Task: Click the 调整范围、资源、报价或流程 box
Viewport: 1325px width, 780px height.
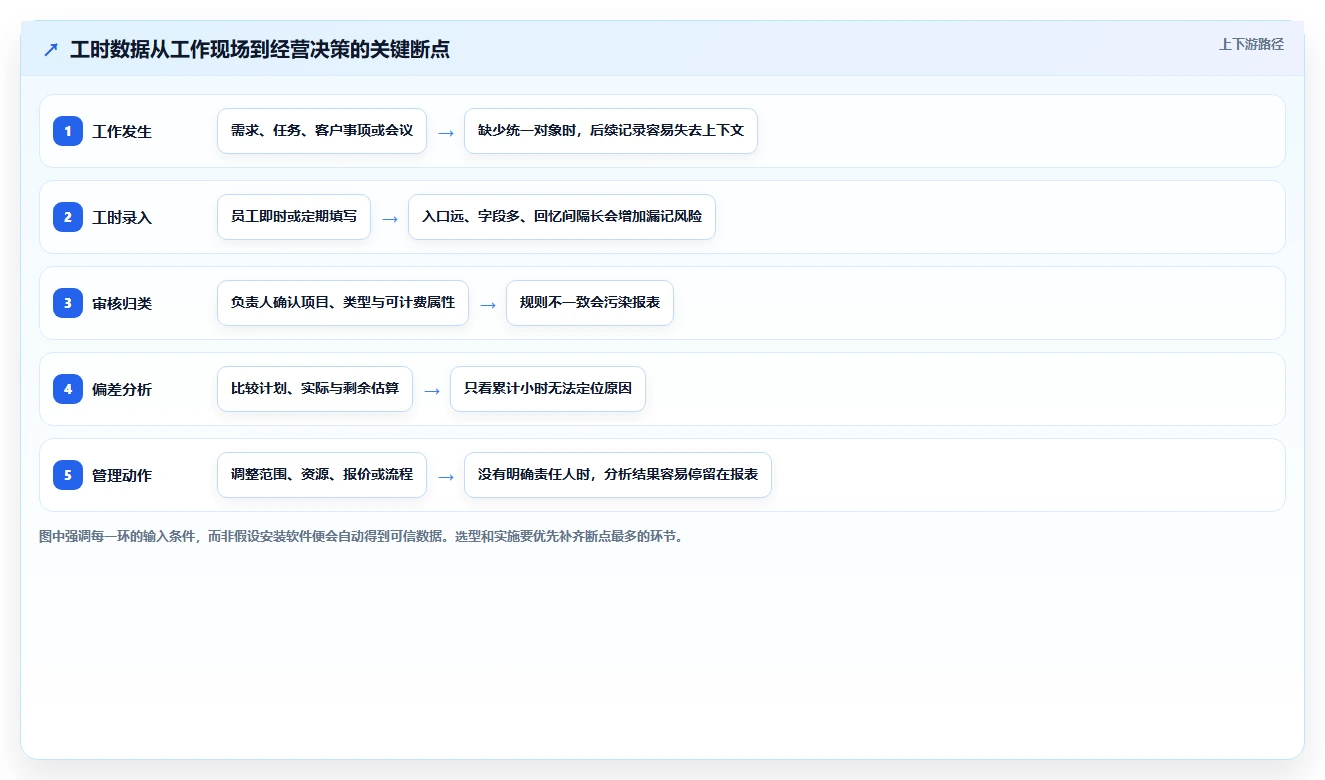Action: (x=322, y=475)
